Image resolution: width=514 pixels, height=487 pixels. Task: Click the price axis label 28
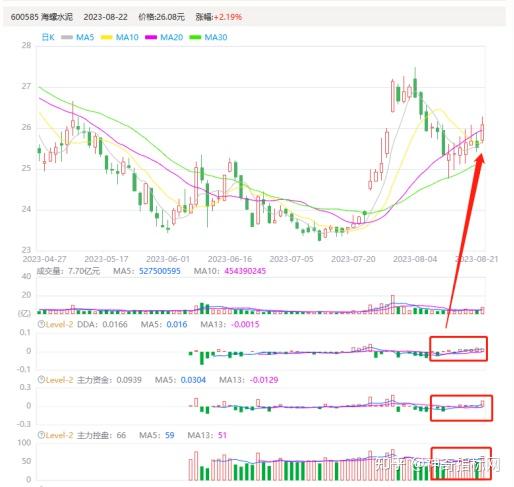pyautogui.click(x=26, y=45)
